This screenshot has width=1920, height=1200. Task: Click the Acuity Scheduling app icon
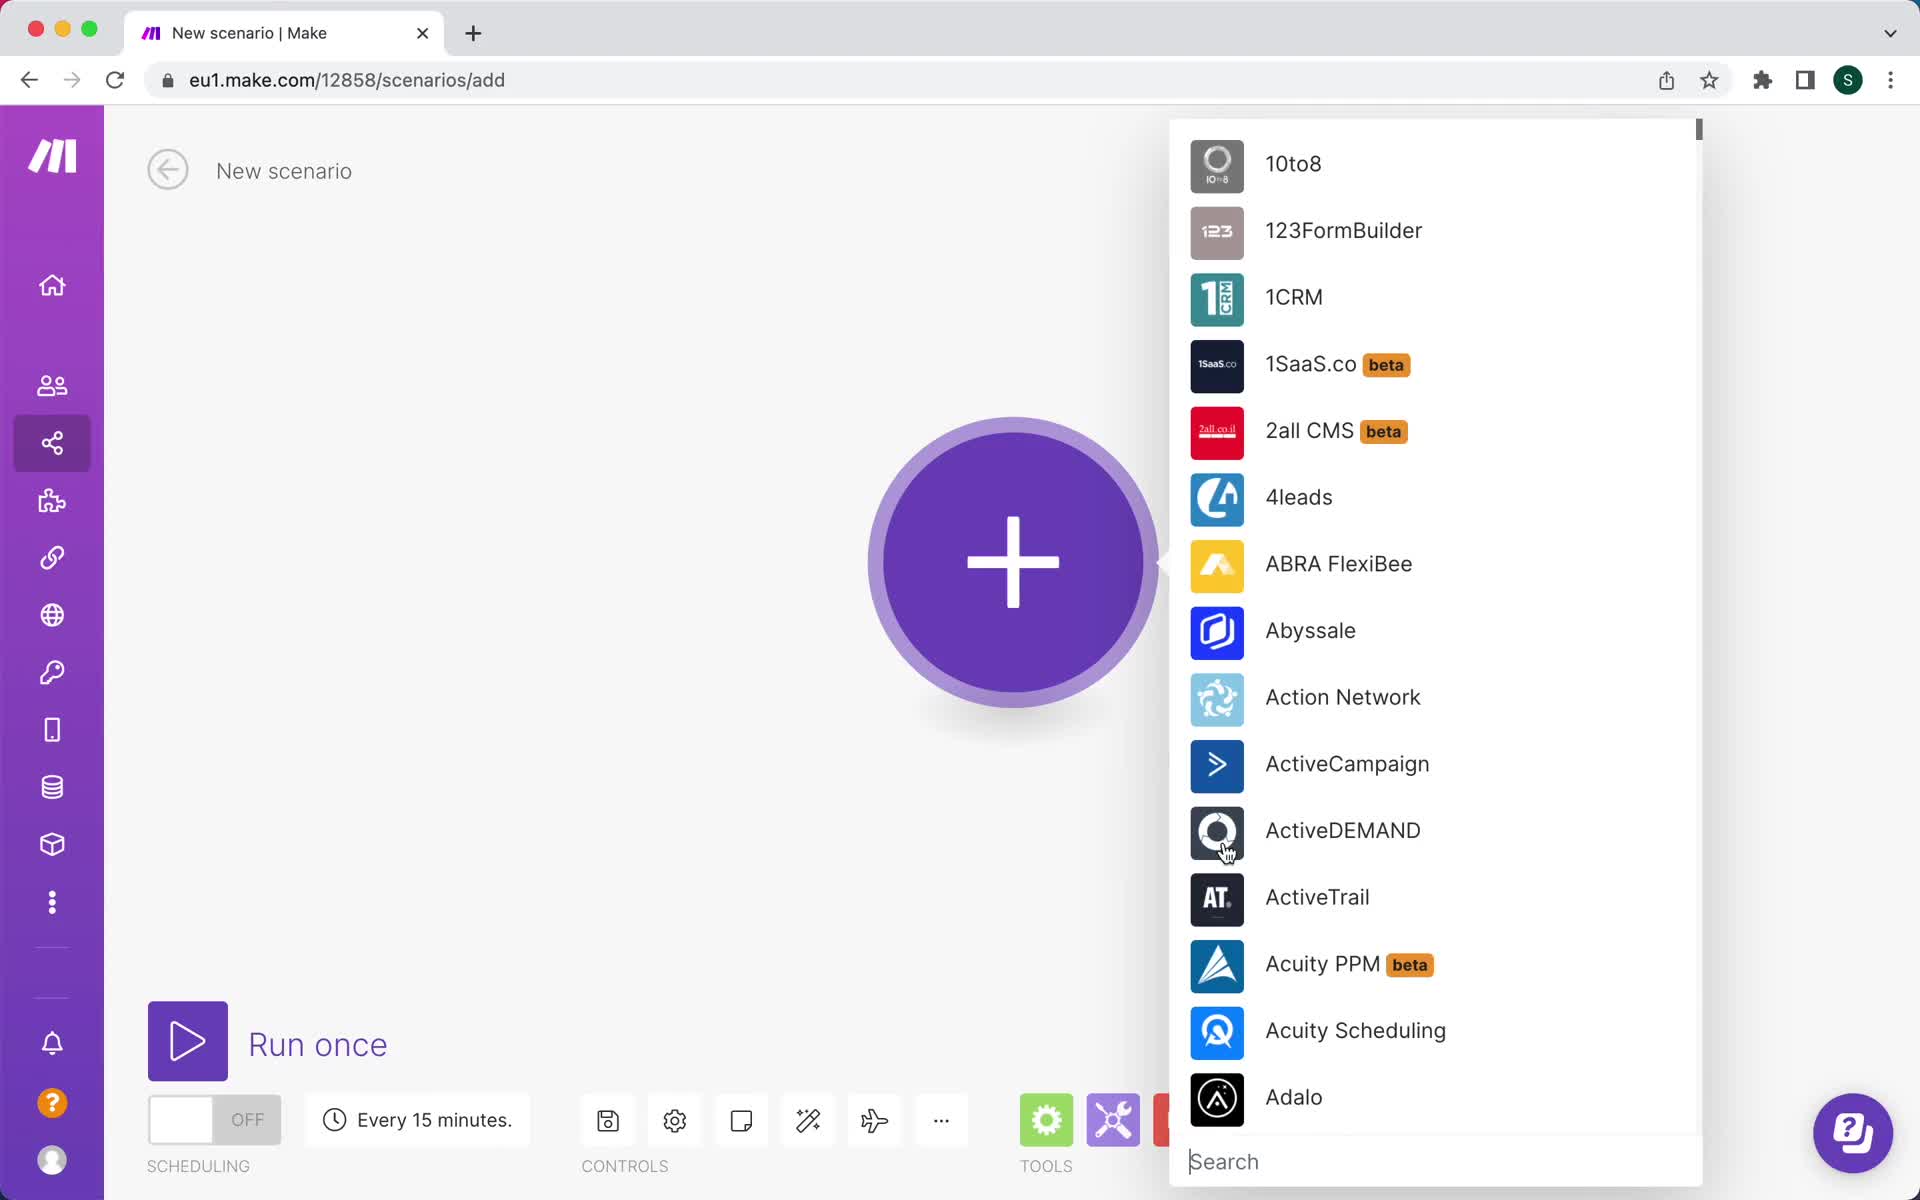point(1217,1032)
